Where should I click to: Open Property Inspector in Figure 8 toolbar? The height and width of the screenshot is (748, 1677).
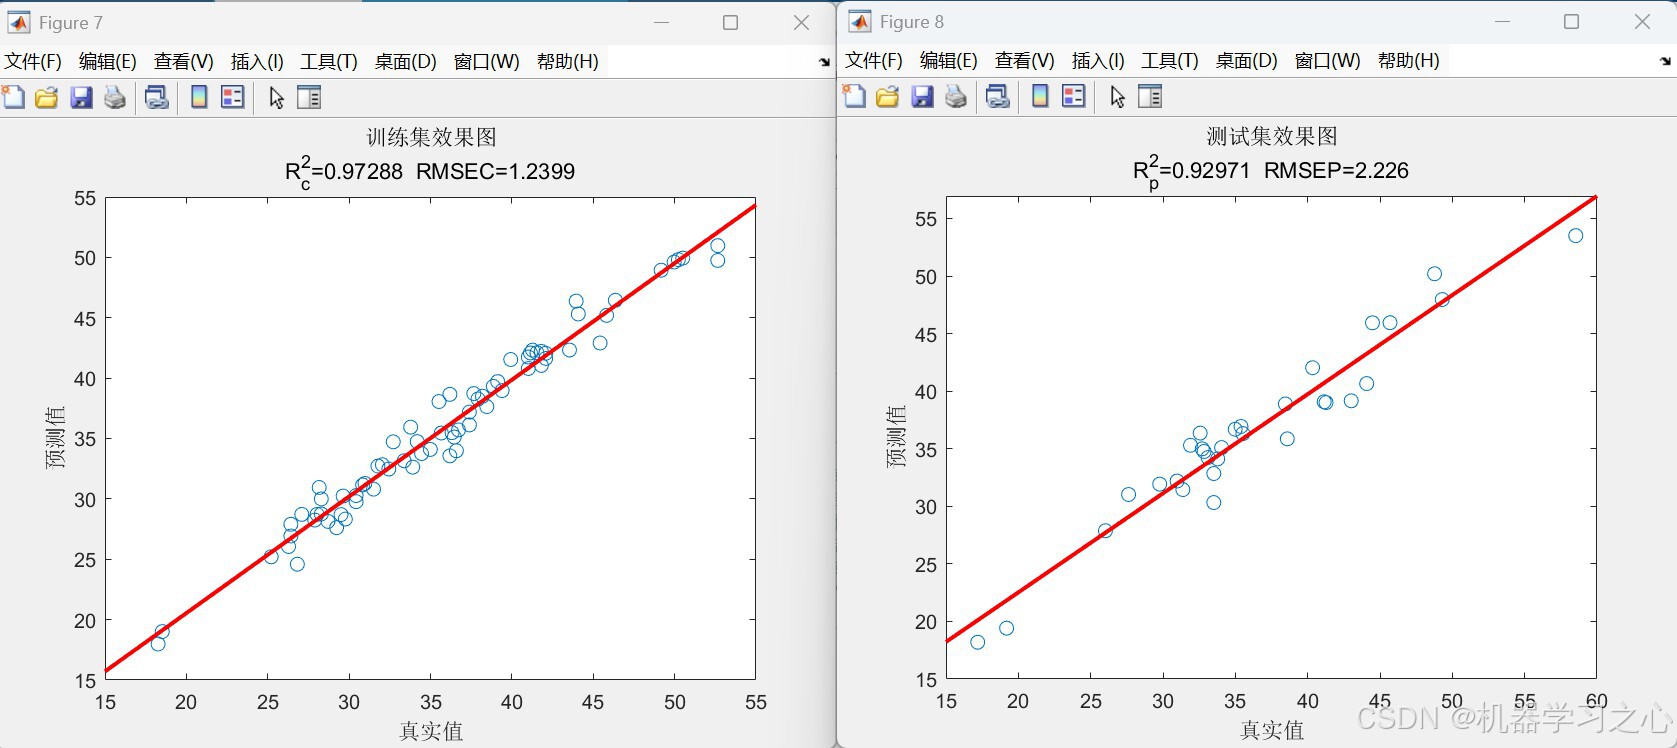point(1150,96)
